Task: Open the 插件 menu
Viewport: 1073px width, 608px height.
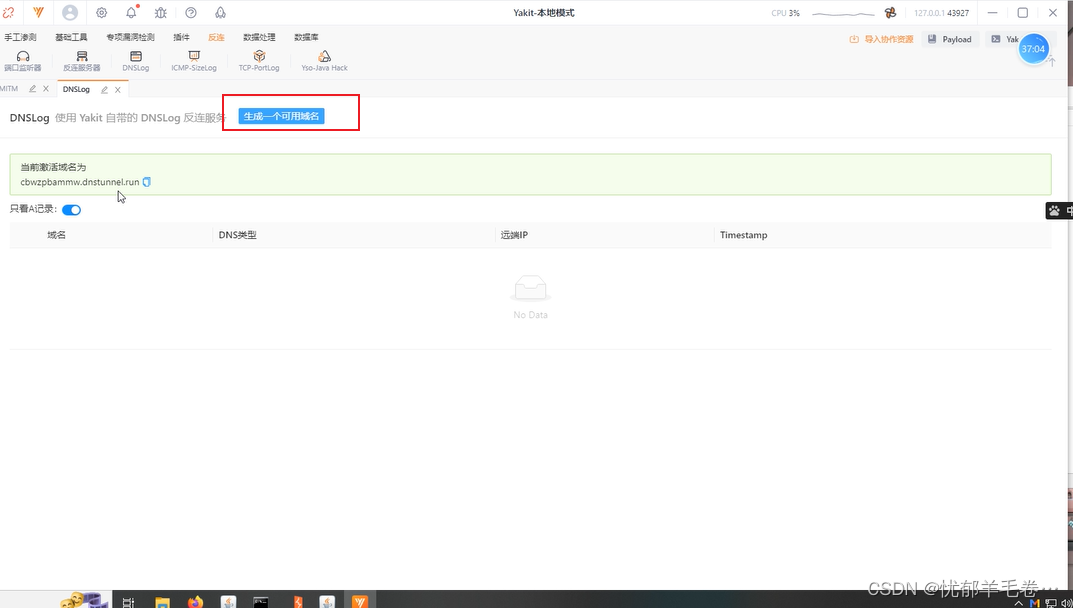Action: click(181, 38)
